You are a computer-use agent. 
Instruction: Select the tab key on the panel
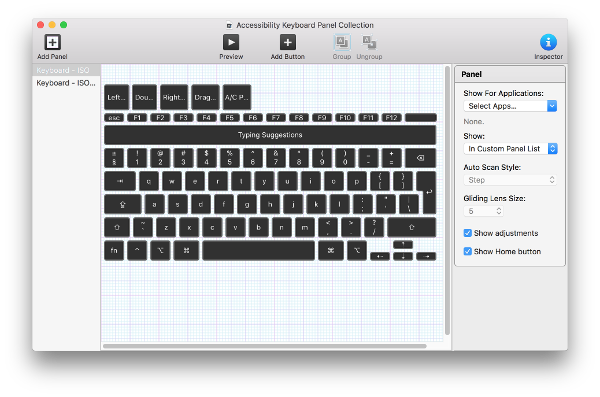pos(120,181)
